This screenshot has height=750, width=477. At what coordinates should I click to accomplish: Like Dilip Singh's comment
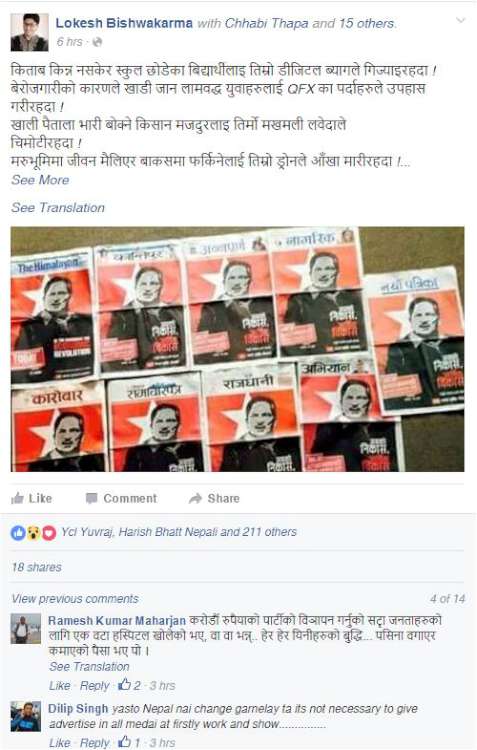click(x=60, y=742)
